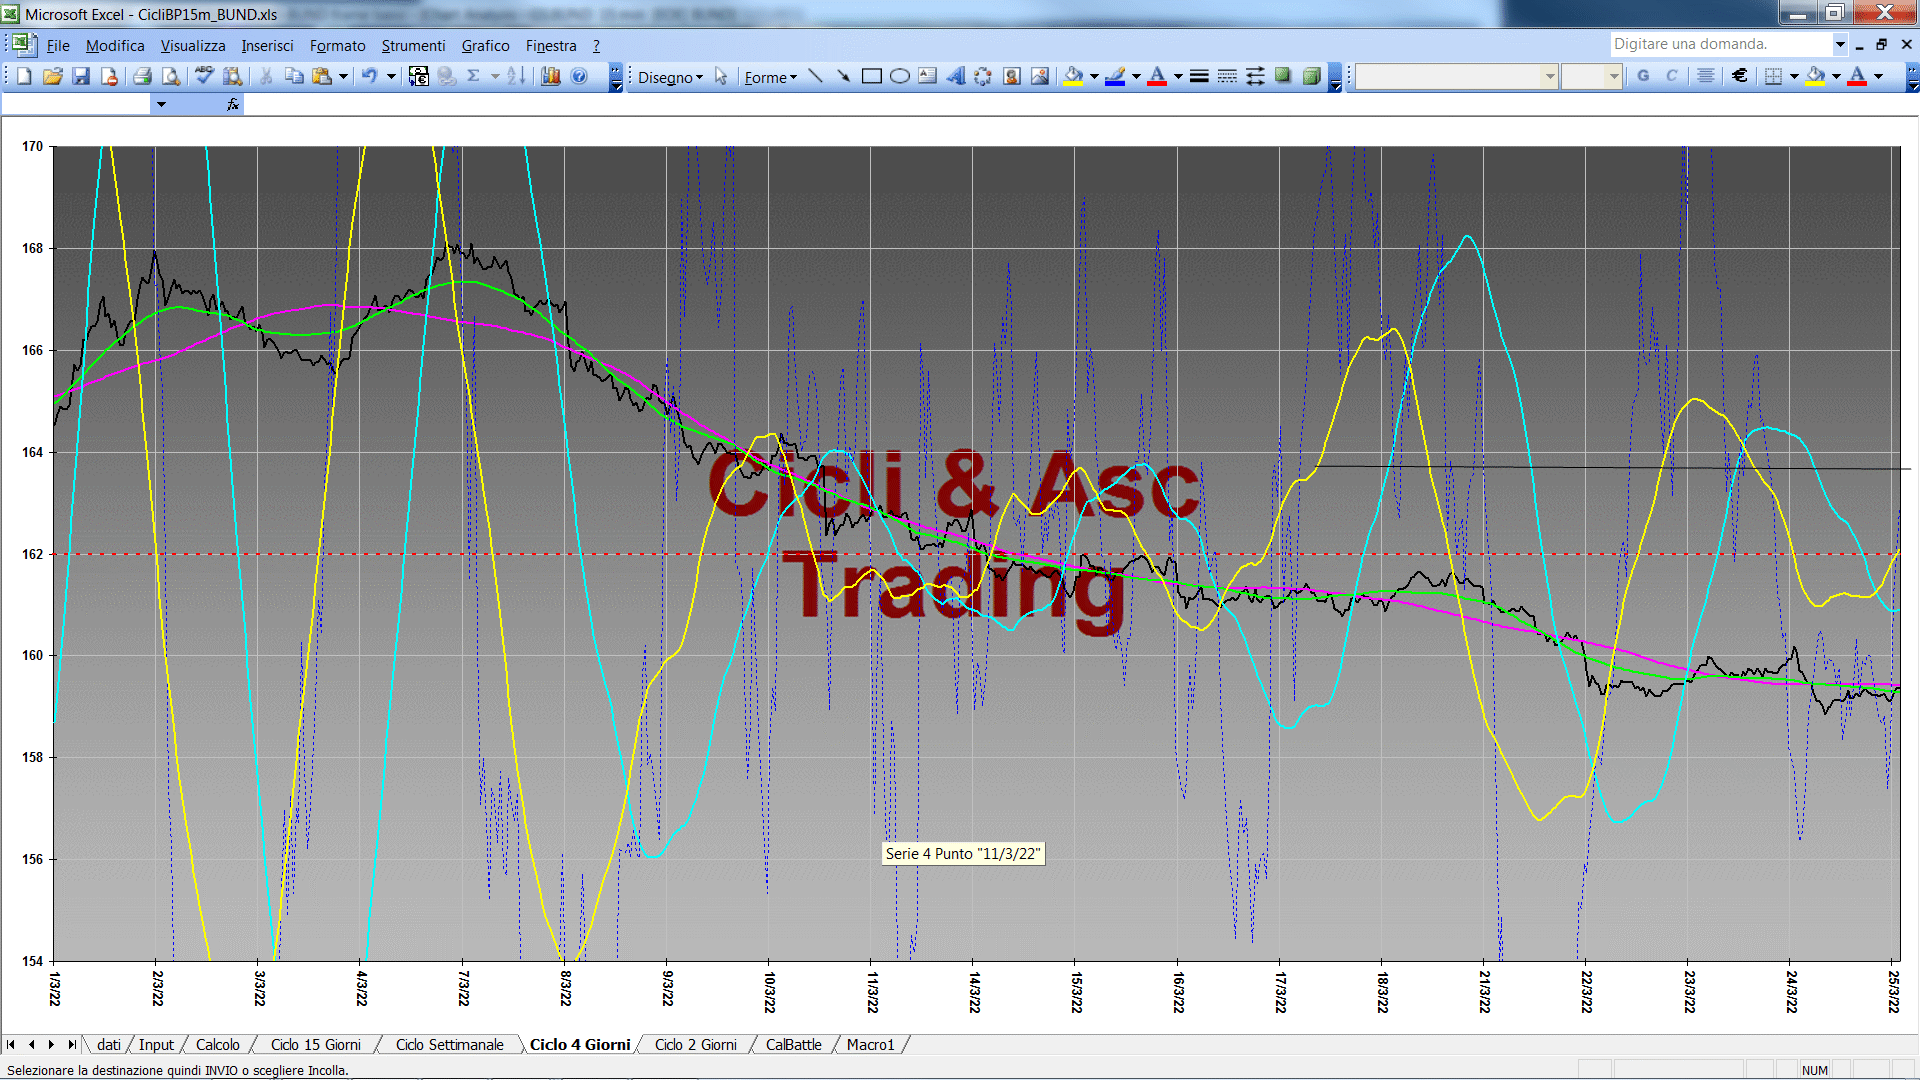Image resolution: width=1920 pixels, height=1080 pixels.
Task: Go to the dati sheet tab
Action: 109,1045
